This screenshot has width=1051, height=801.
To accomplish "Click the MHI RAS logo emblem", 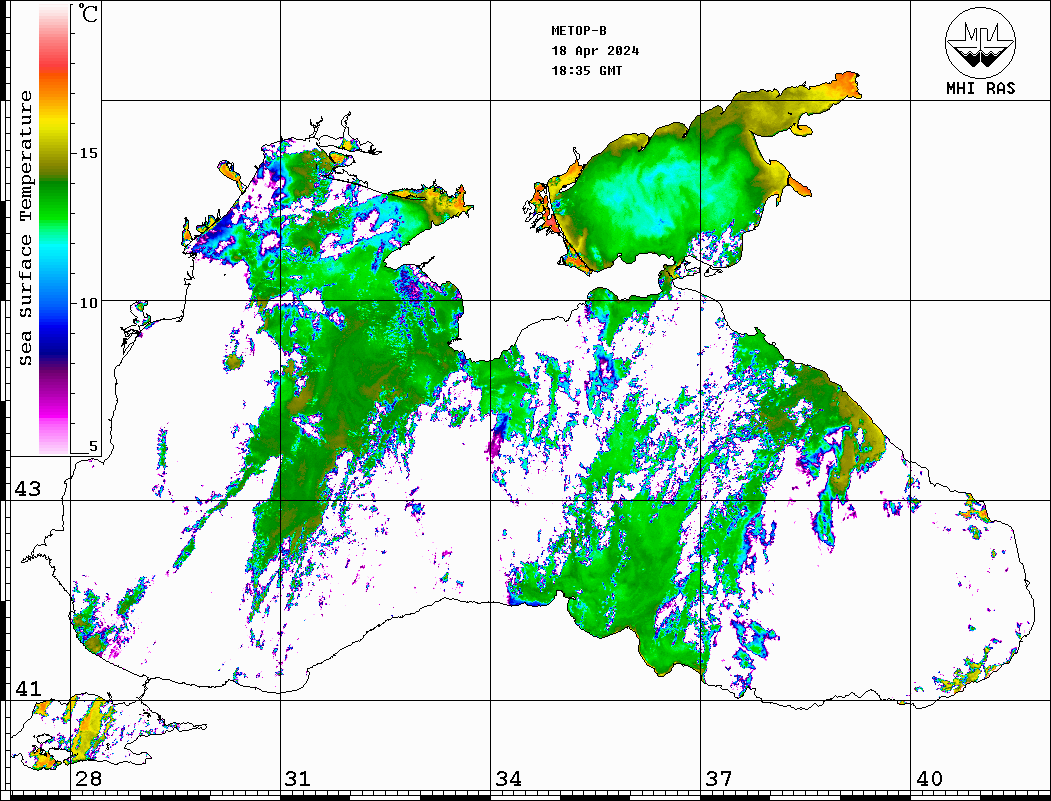I will [x=981, y=42].
